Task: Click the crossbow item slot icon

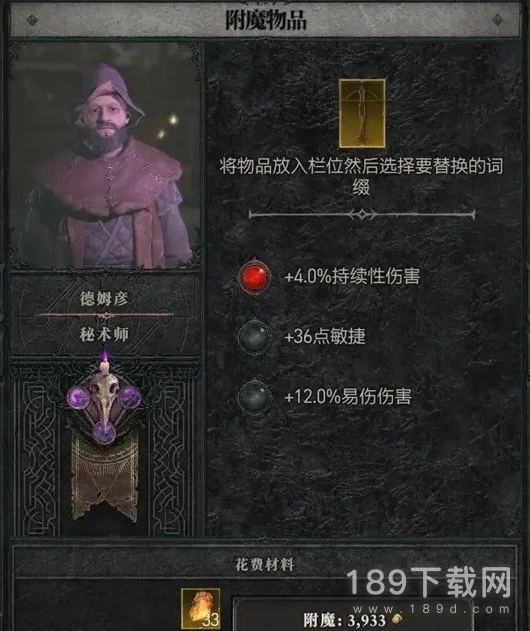Action: 362,113
